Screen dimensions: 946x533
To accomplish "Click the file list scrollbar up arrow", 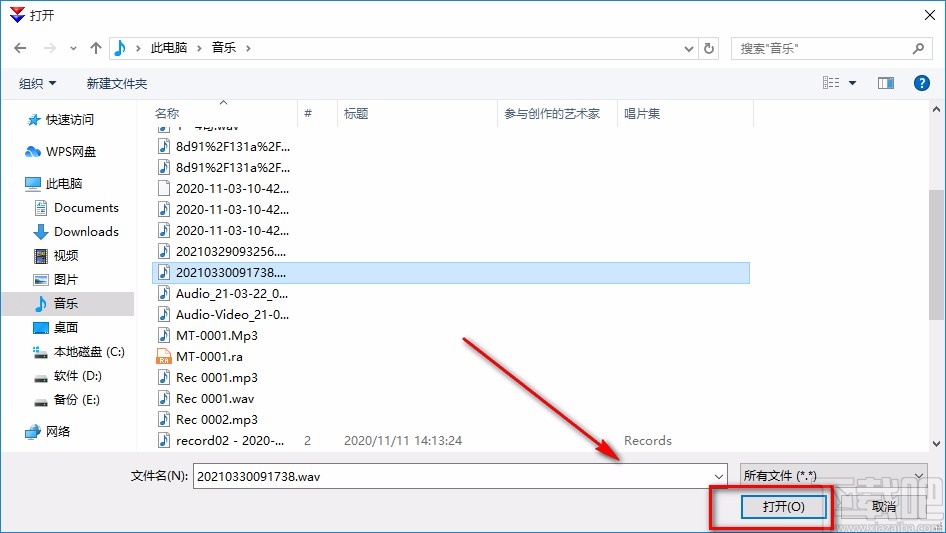I will tap(936, 110).
